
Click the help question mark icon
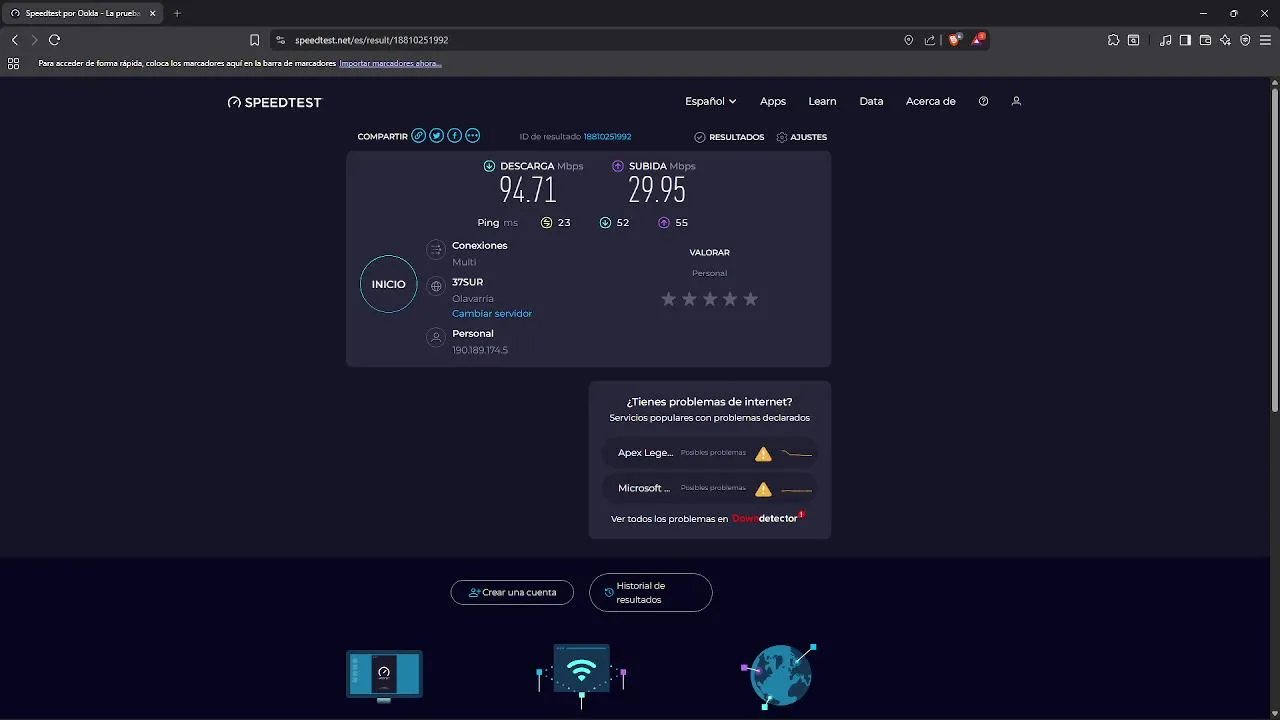tap(983, 101)
